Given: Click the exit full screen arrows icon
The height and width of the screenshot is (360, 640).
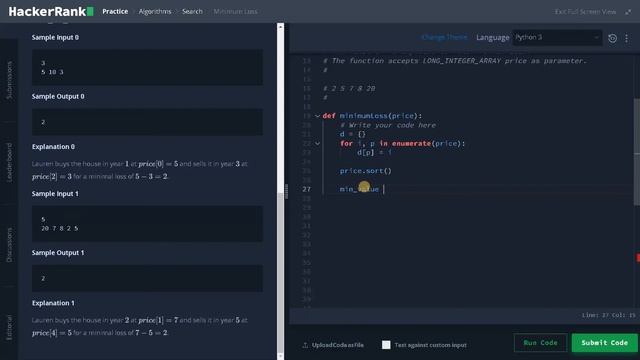Looking at the screenshot, I should (x=628, y=12).
